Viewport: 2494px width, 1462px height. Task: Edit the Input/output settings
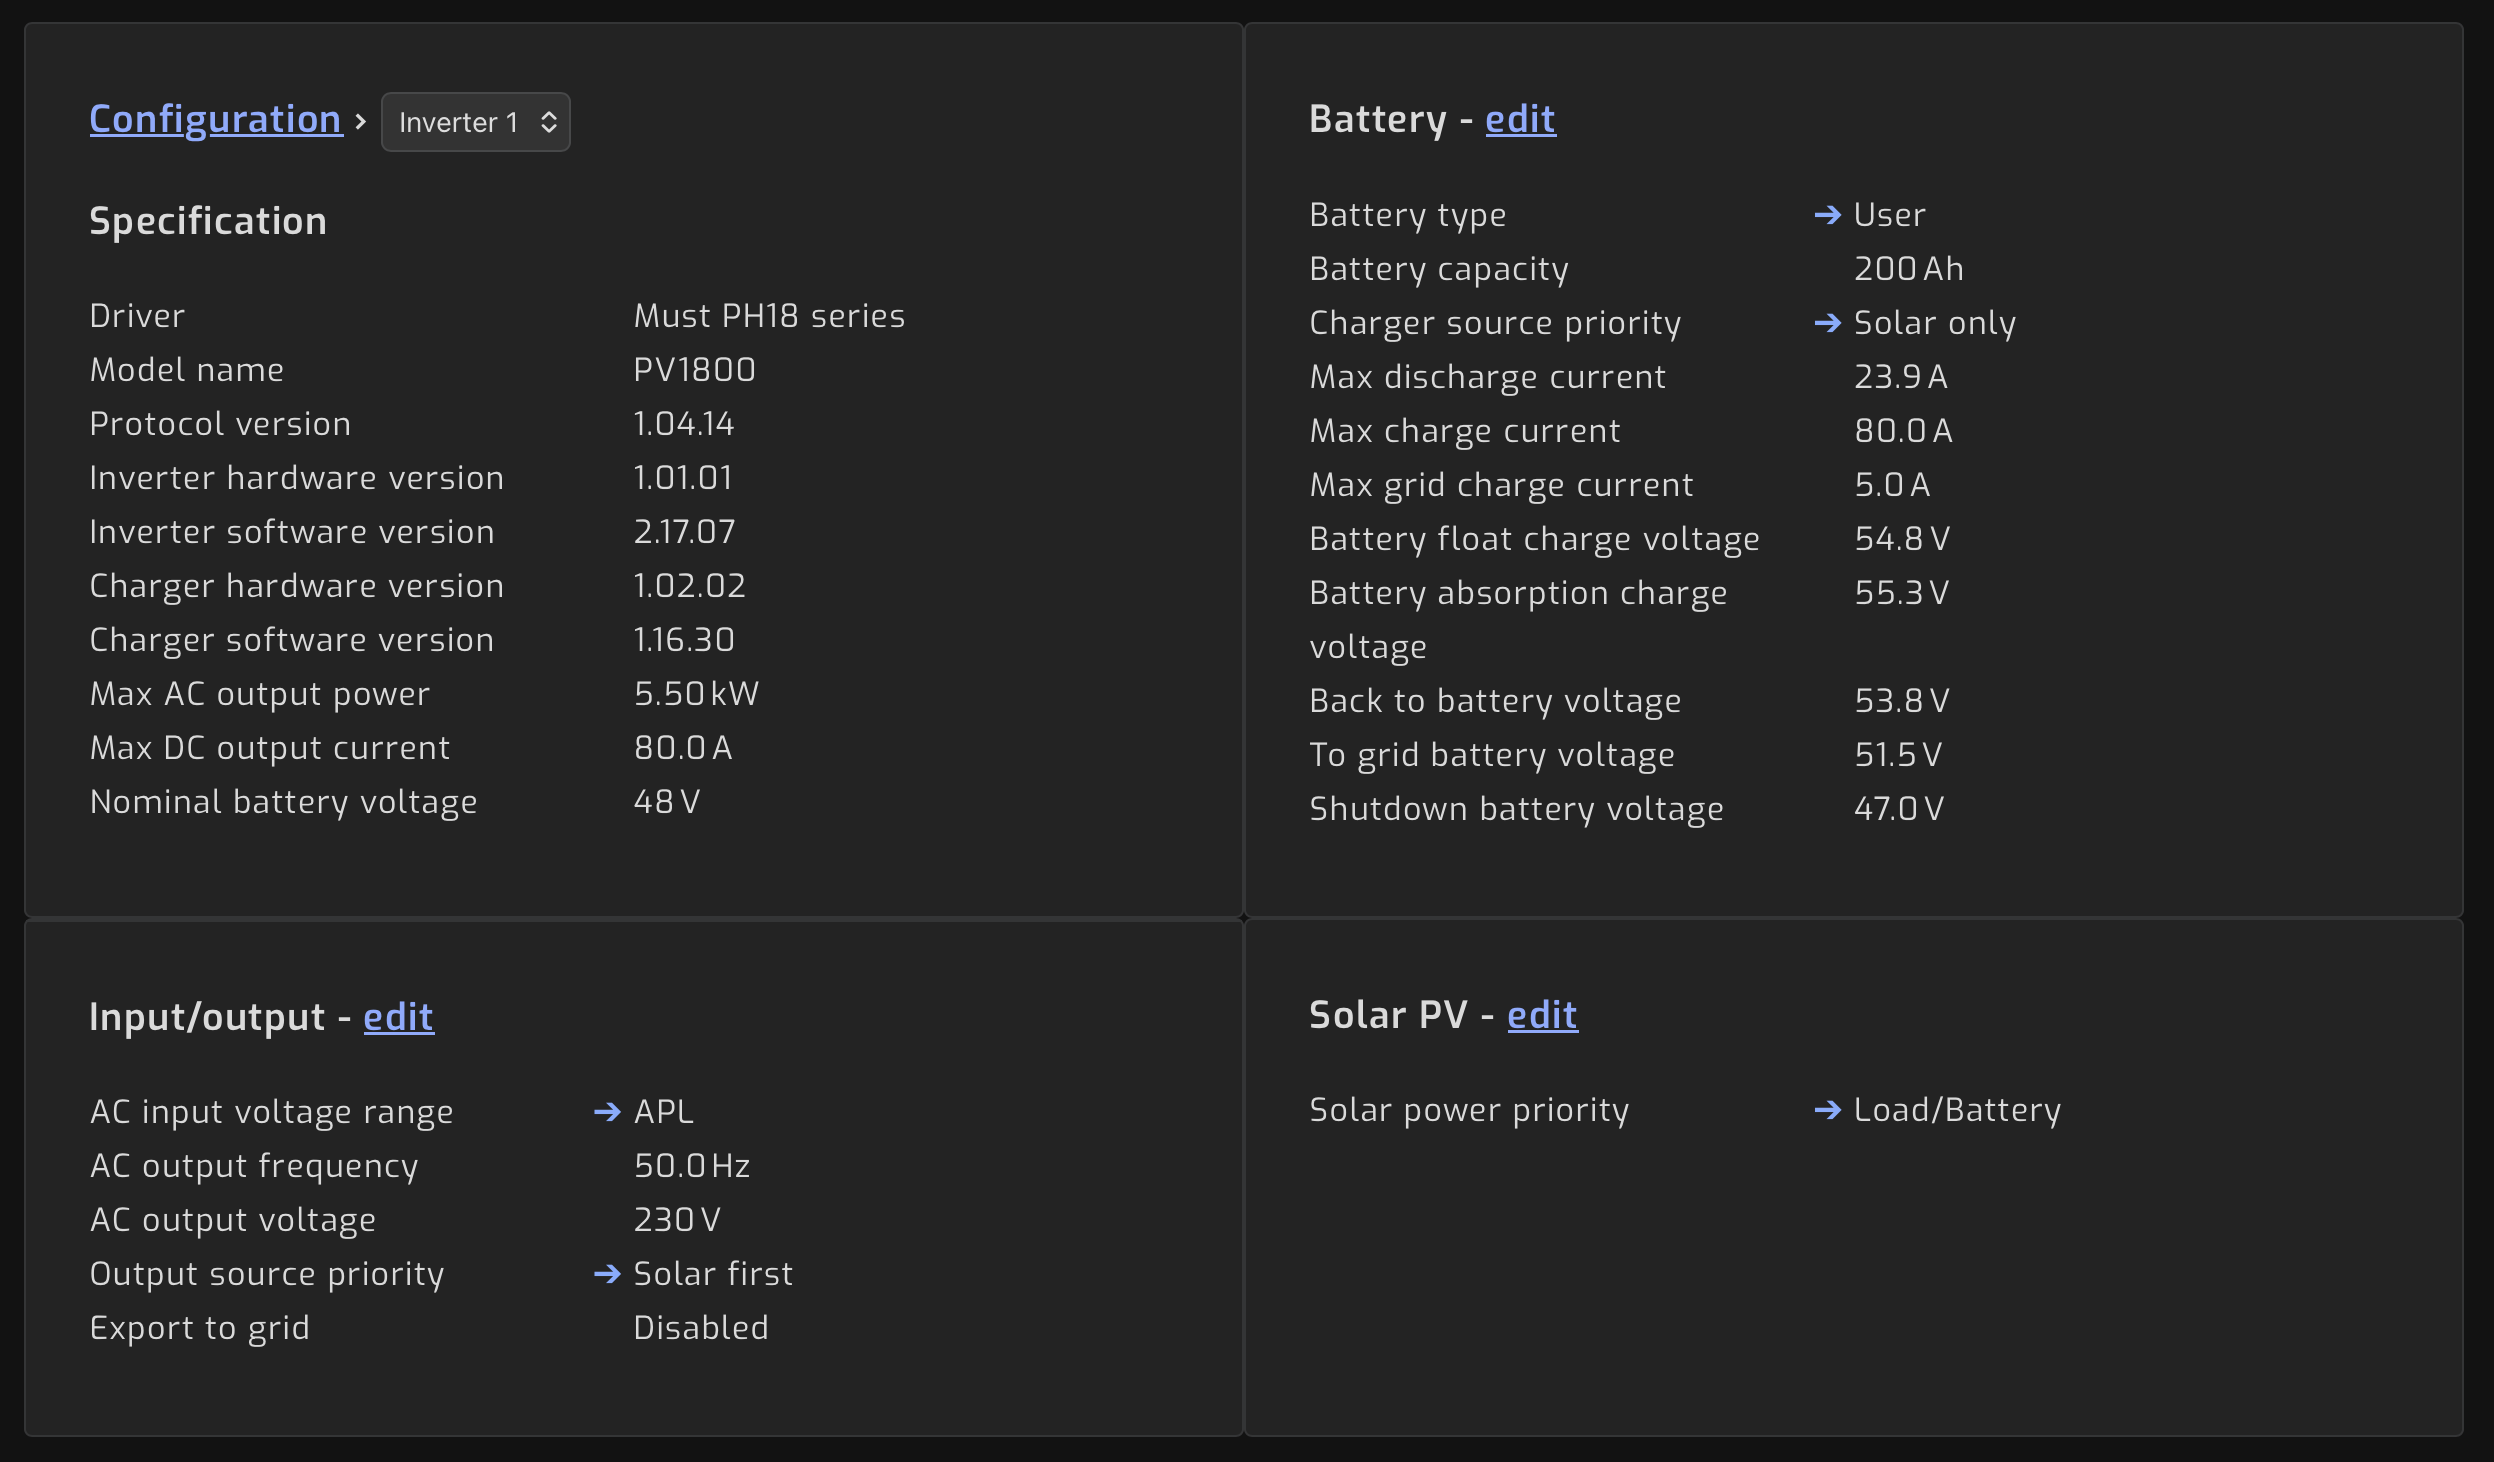pos(398,1017)
